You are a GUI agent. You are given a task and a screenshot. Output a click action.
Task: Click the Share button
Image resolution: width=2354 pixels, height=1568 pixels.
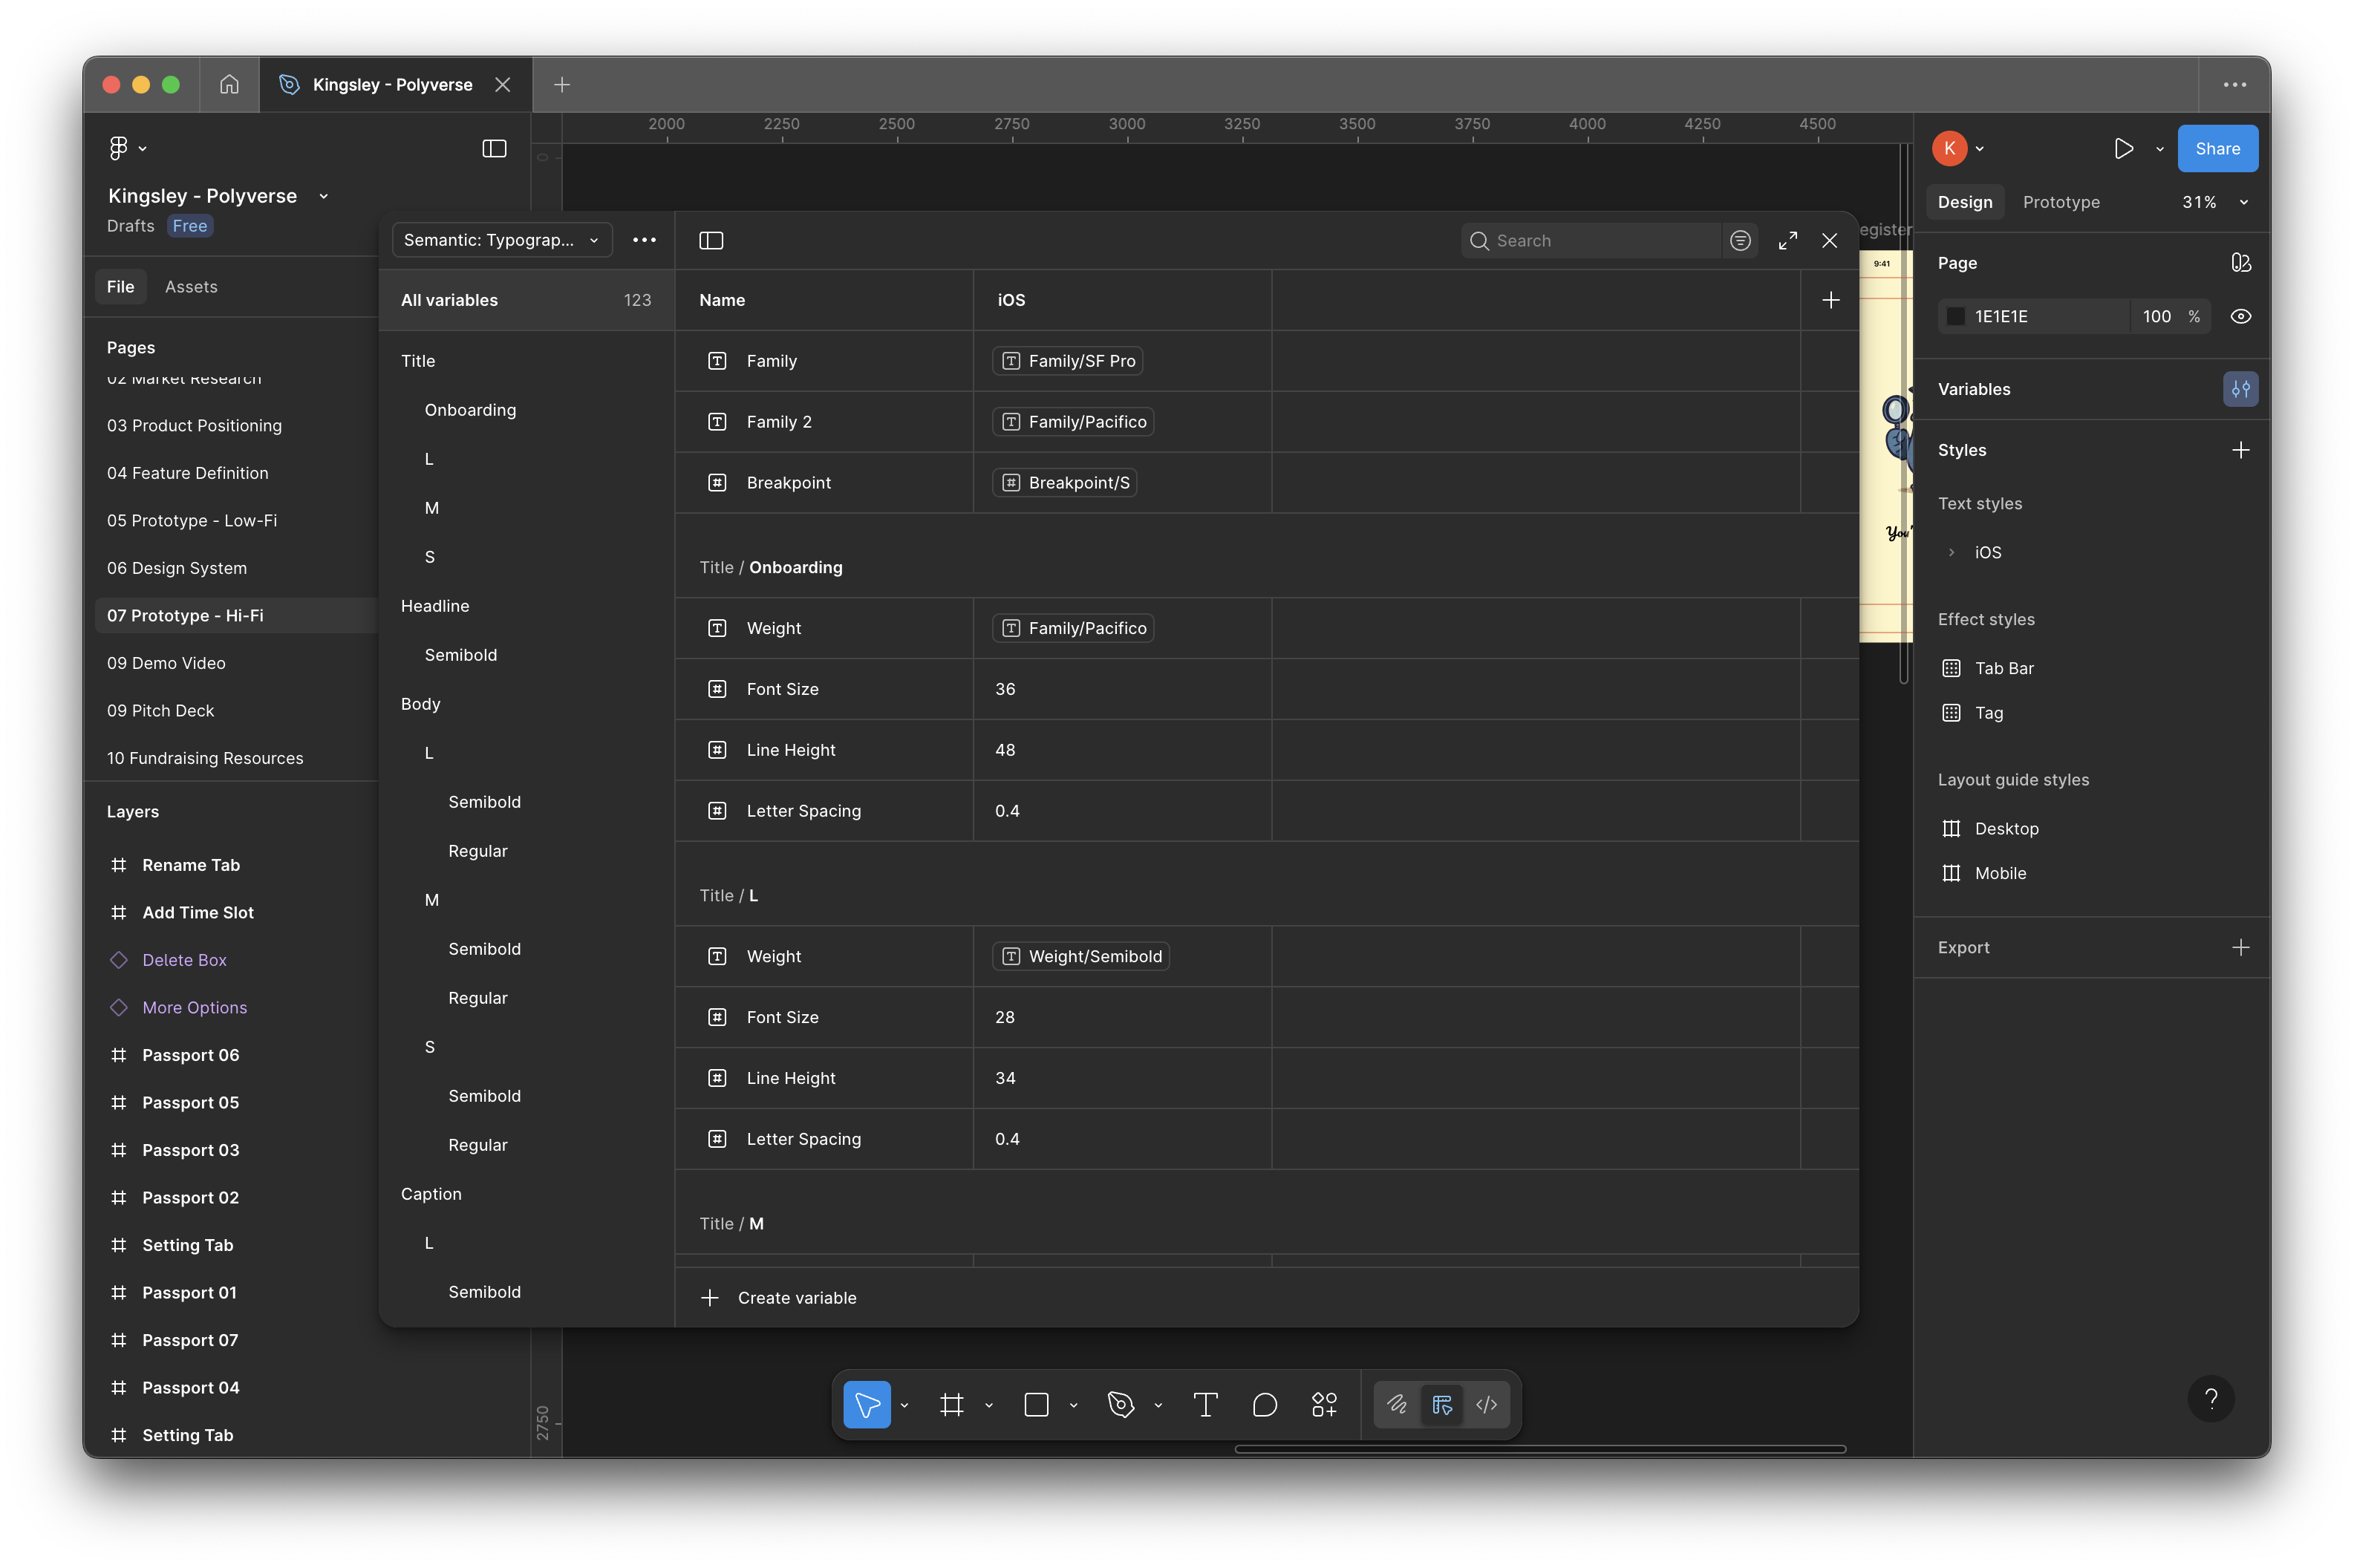coord(2216,149)
